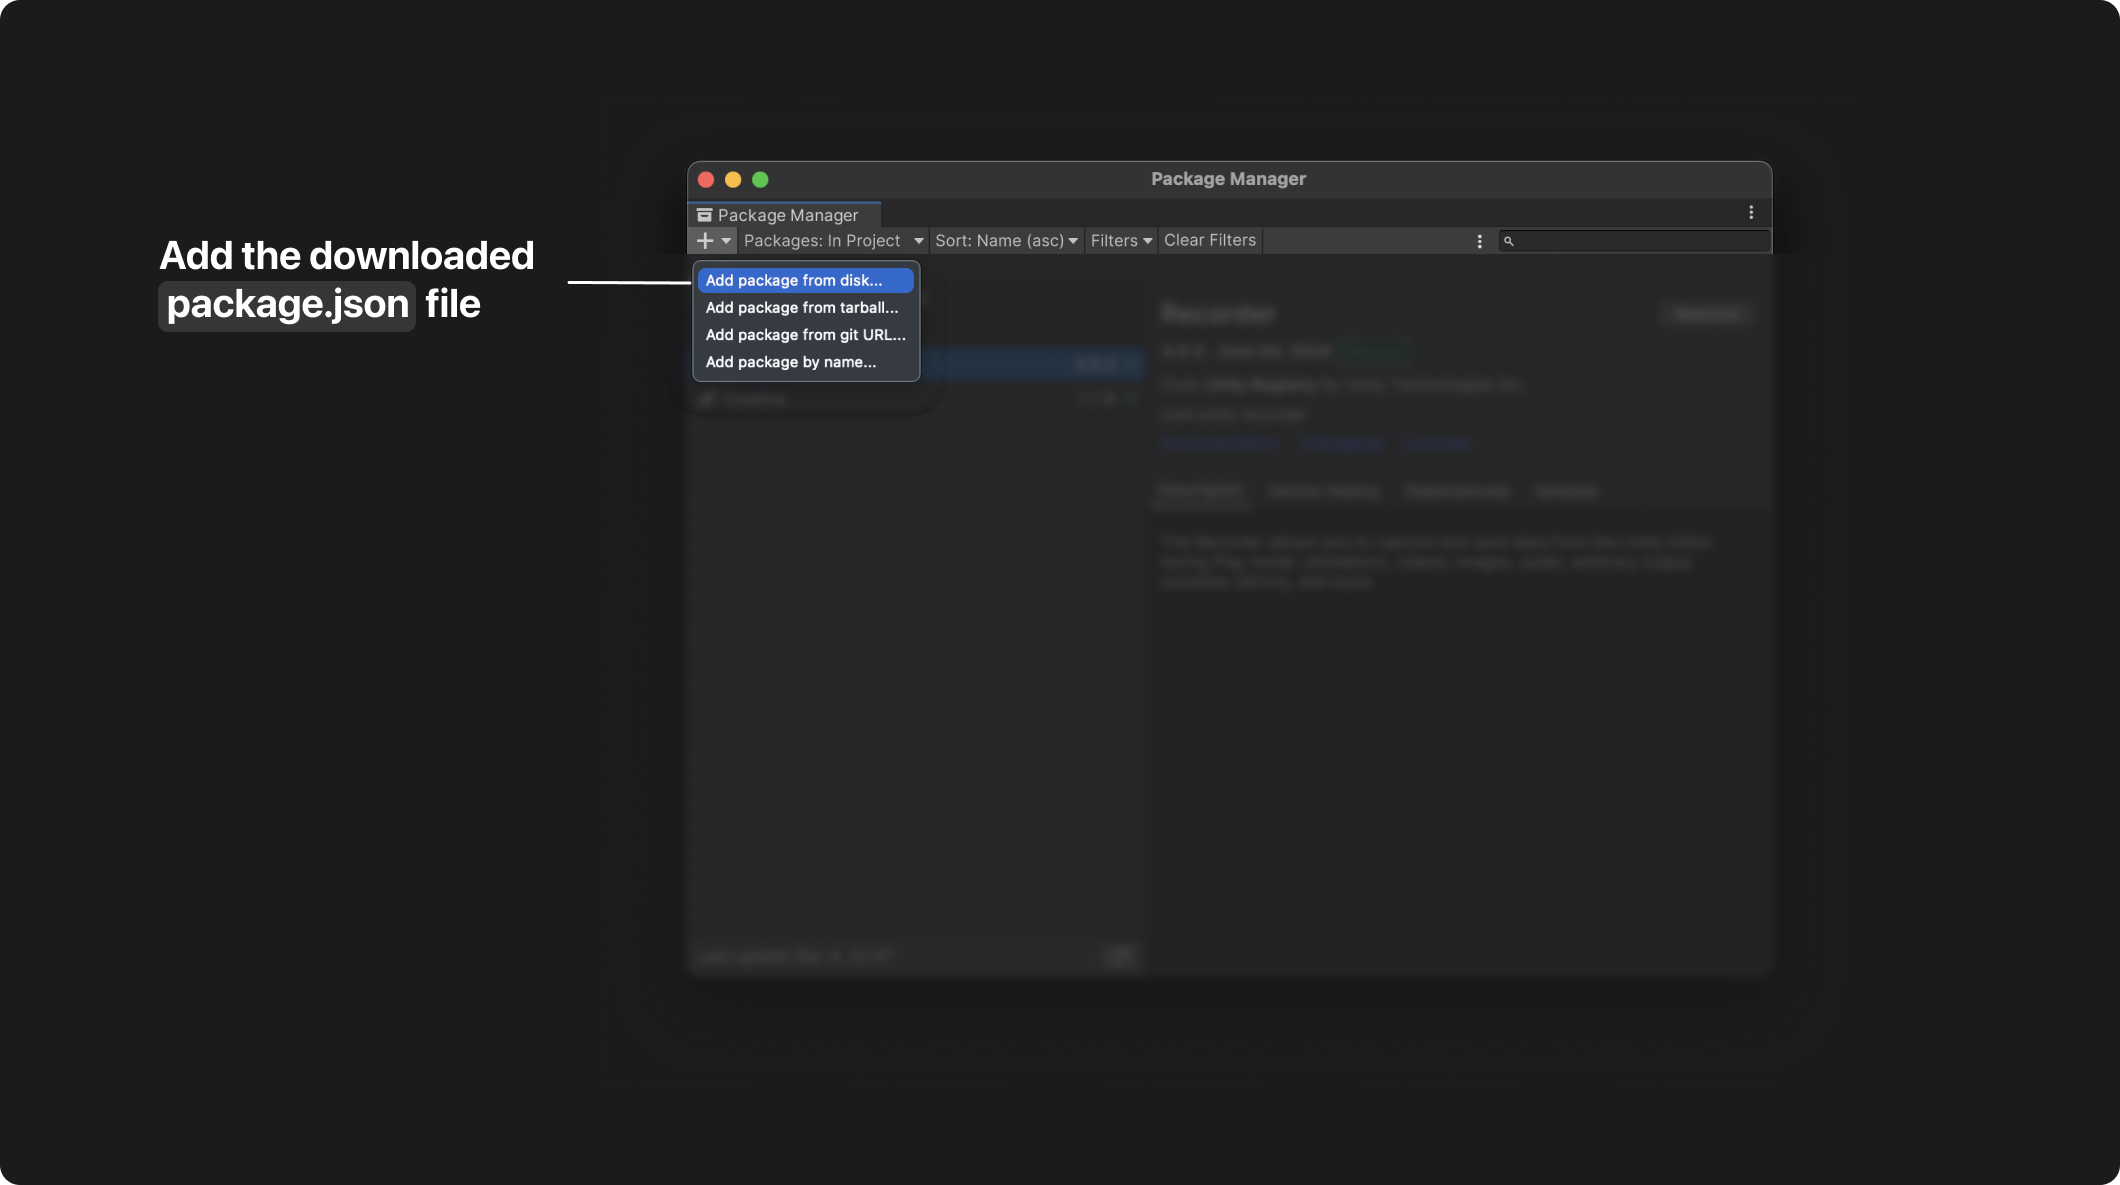Screen dimensions: 2120x1185
Task: Focus the package search field
Action: [1634, 241]
